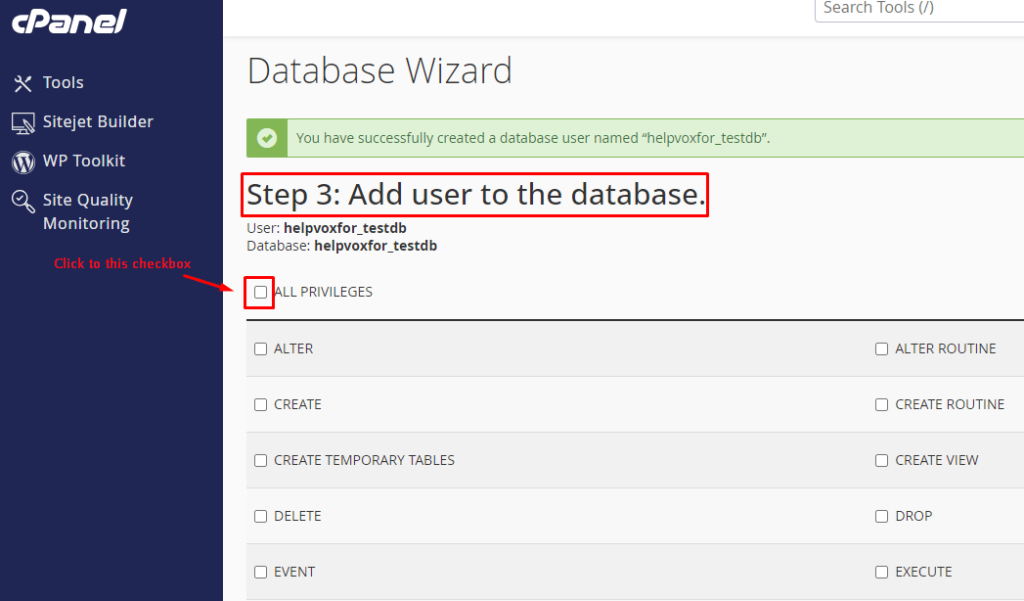Check the CREATE privilege box
The width and height of the screenshot is (1024, 601).
[x=261, y=405]
